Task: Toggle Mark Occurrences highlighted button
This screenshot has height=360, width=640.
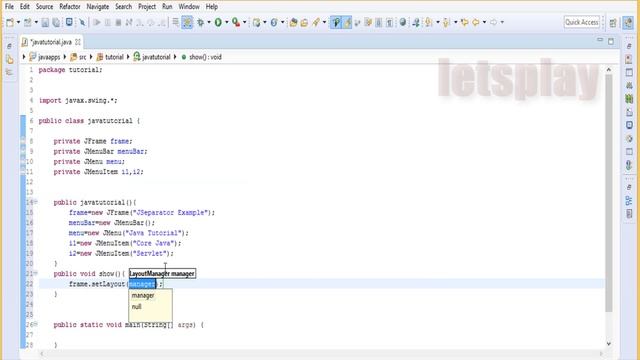Action: pyautogui.click(x=347, y=22)
